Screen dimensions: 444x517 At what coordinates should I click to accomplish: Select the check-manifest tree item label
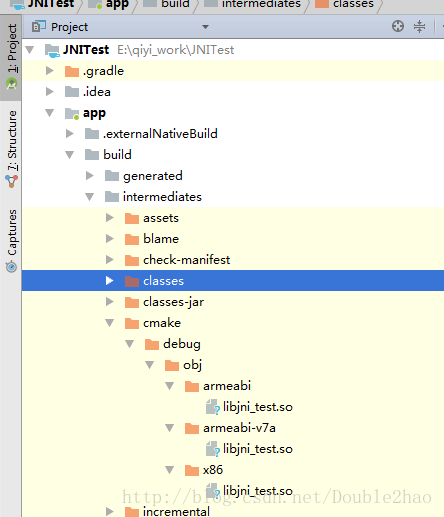(x=186, y=260)
